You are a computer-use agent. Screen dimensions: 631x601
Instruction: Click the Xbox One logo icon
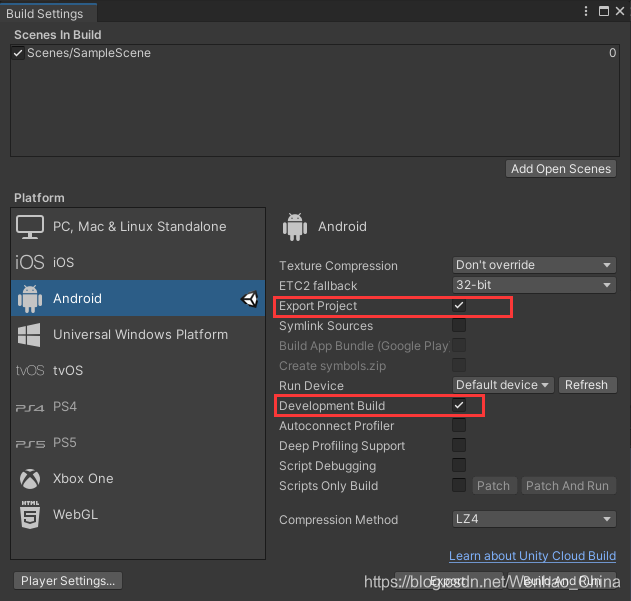pos(30,479)
